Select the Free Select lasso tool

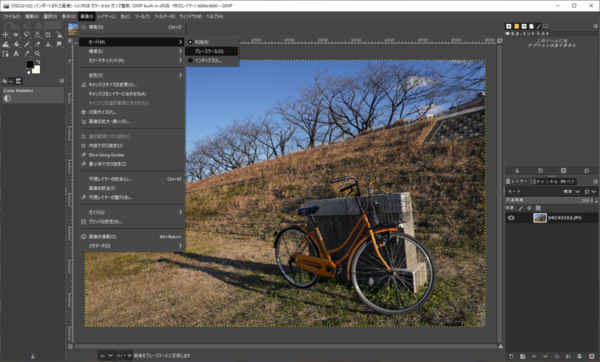[x=27, y=34]
